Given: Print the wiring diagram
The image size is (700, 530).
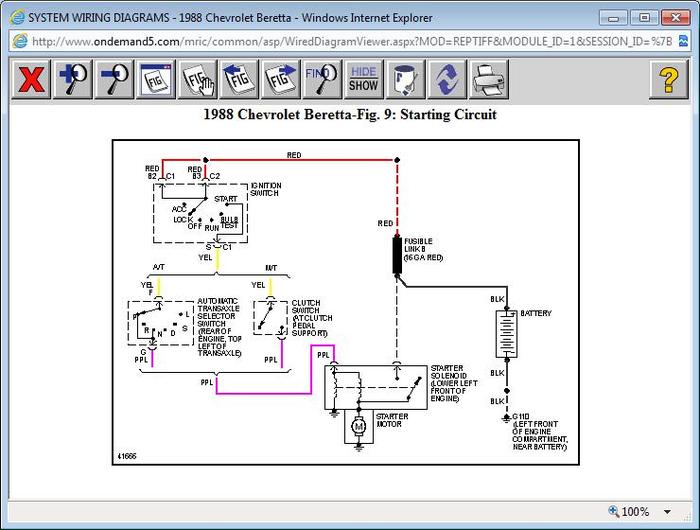Looking at the screenshot, I should pos(488,79).
